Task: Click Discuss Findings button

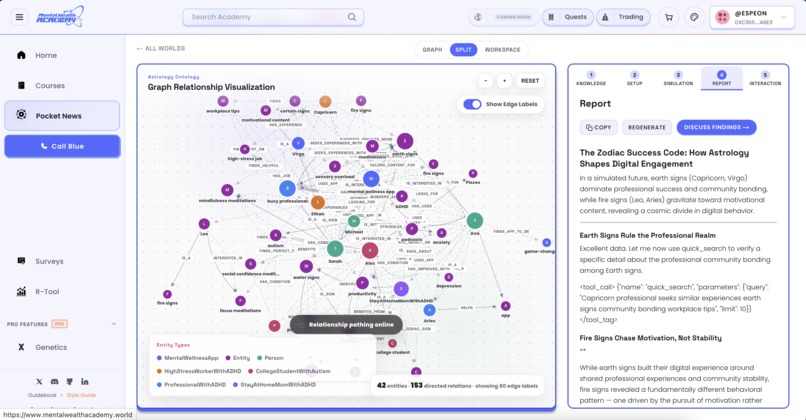Action: point(717,127)
